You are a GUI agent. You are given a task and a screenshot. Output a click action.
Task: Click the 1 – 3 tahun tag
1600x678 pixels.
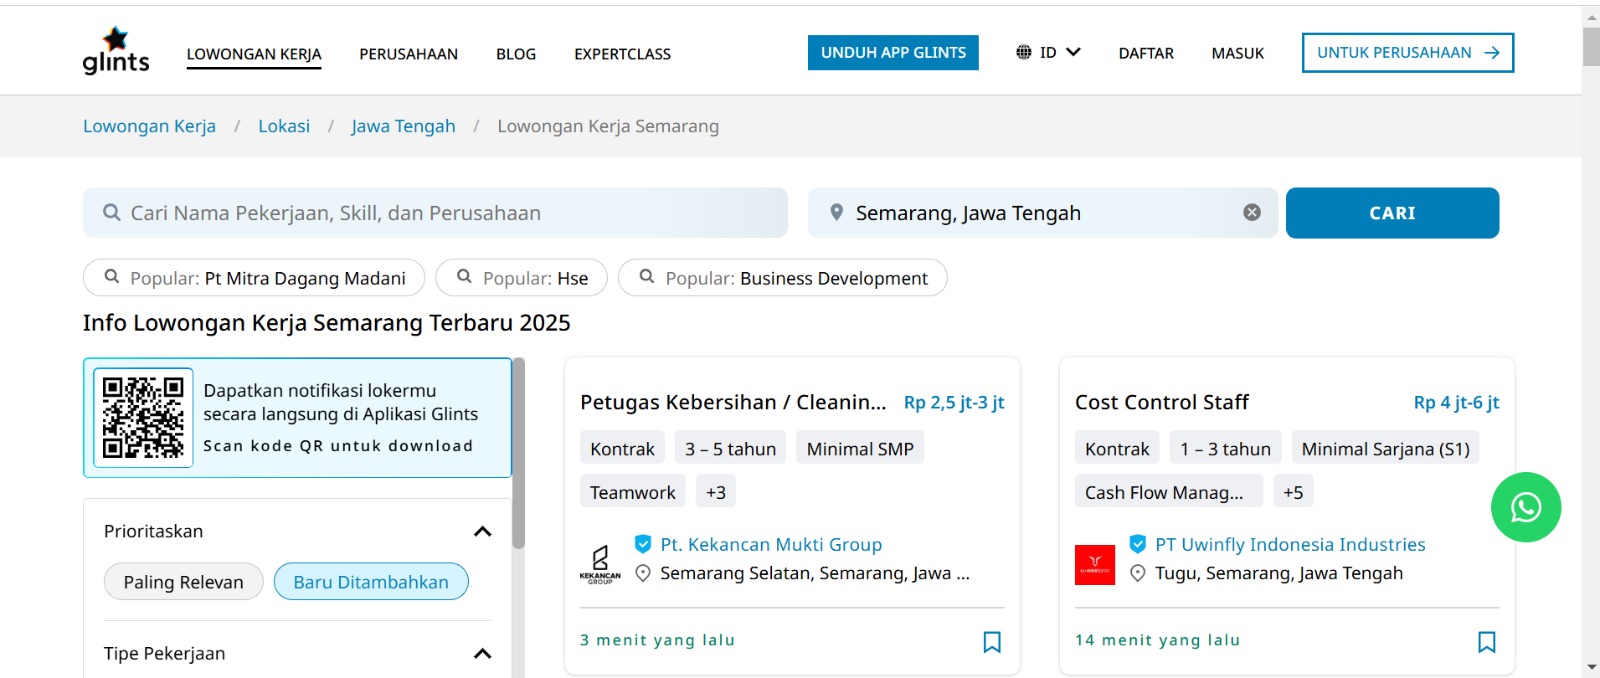(x=1225, y=449)
